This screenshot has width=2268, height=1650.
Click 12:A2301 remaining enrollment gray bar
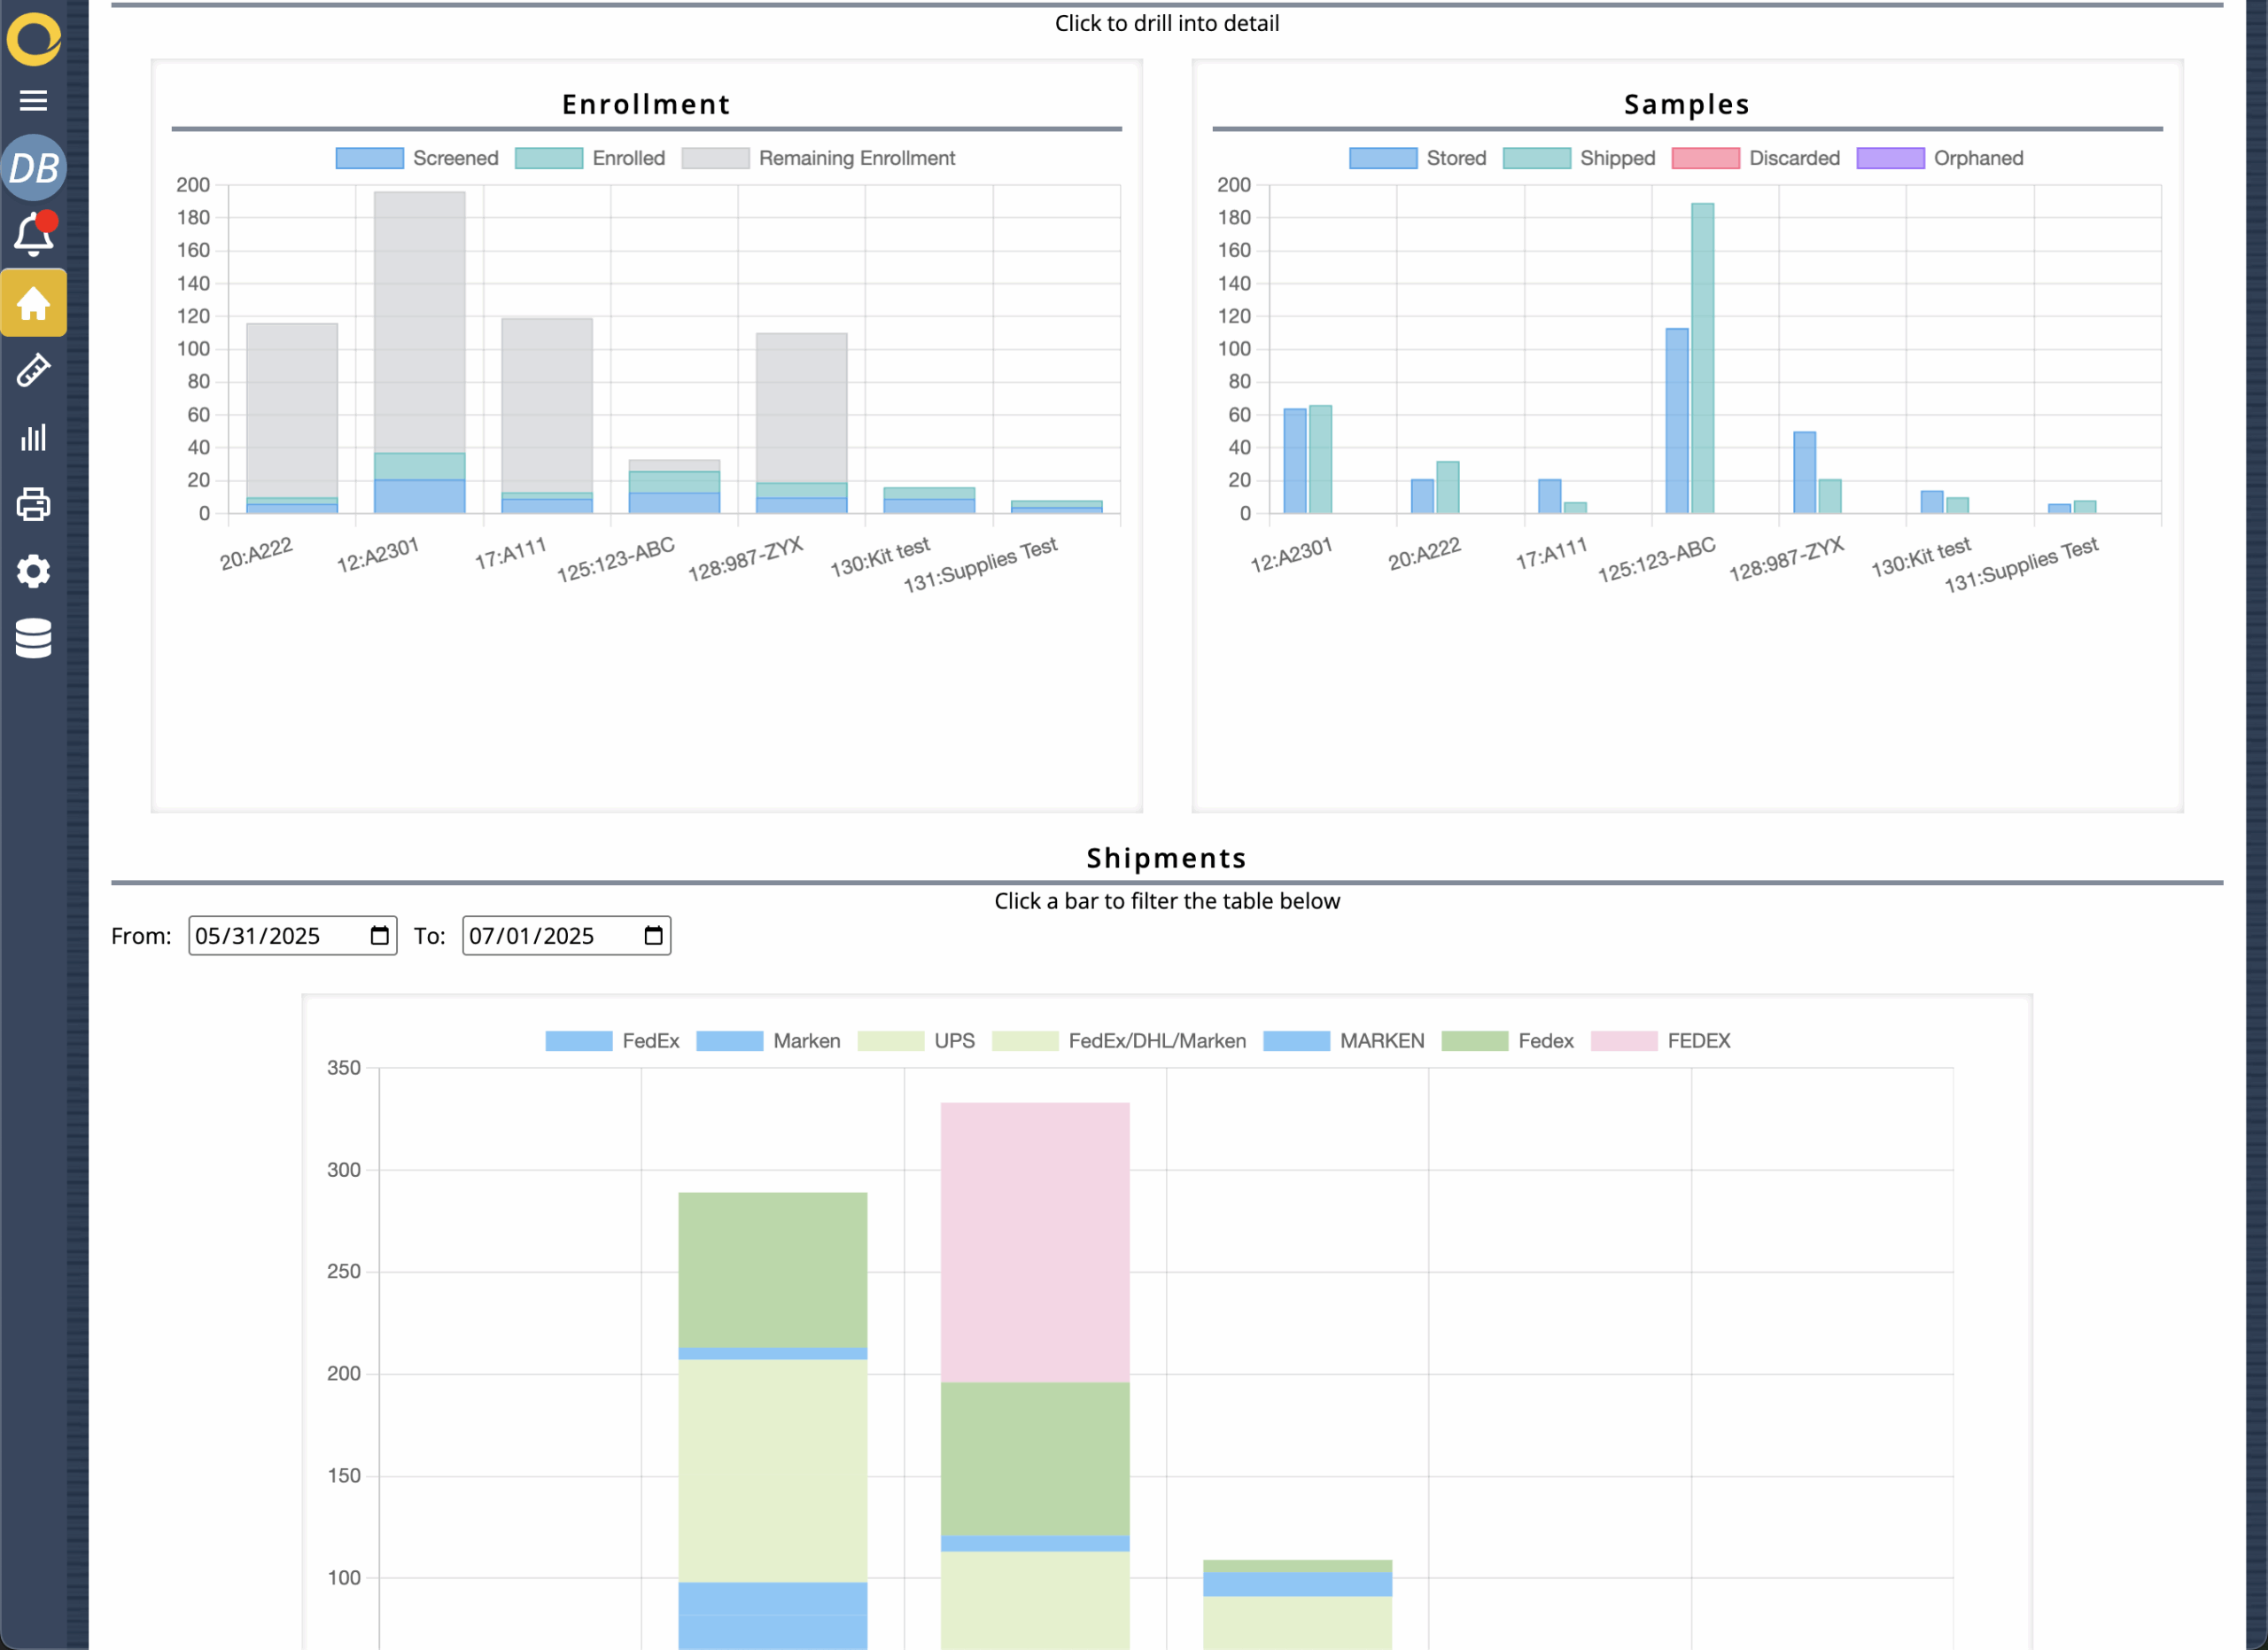click(x=419, y=322)
